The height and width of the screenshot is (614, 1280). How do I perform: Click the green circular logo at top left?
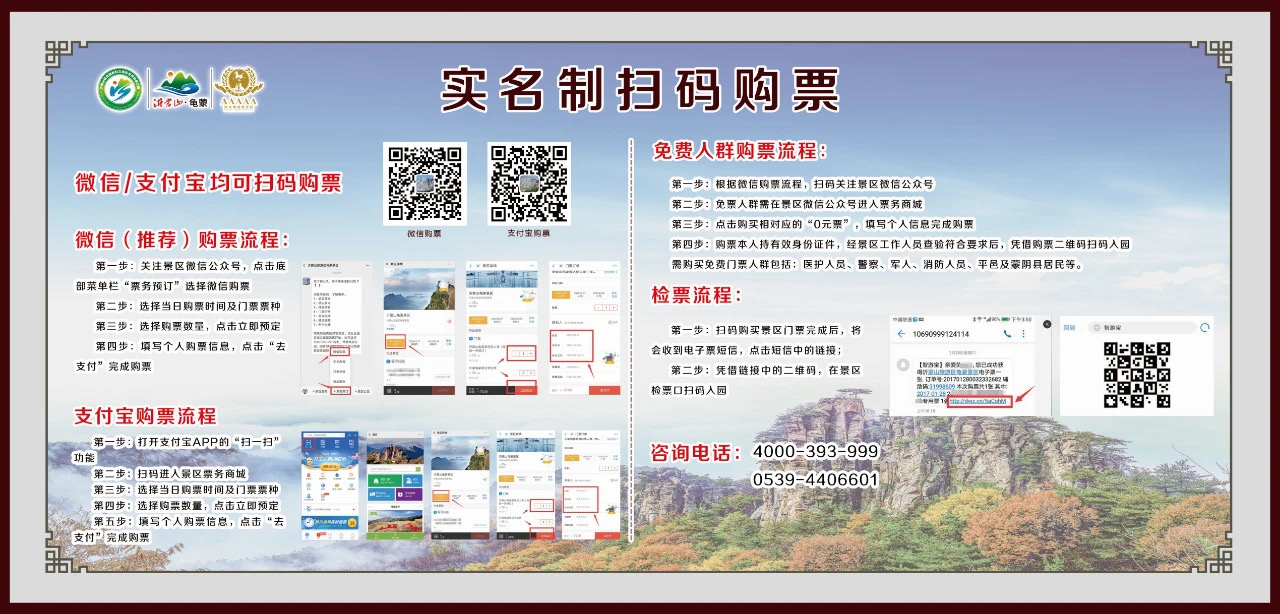[119, 89]
